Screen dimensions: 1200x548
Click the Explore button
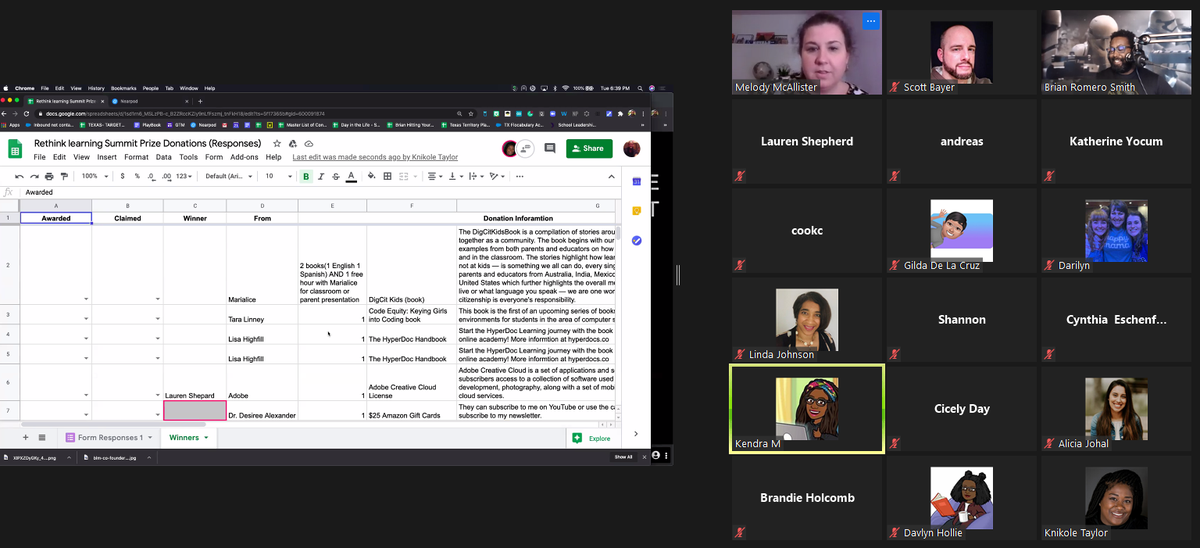click(591, 438)
